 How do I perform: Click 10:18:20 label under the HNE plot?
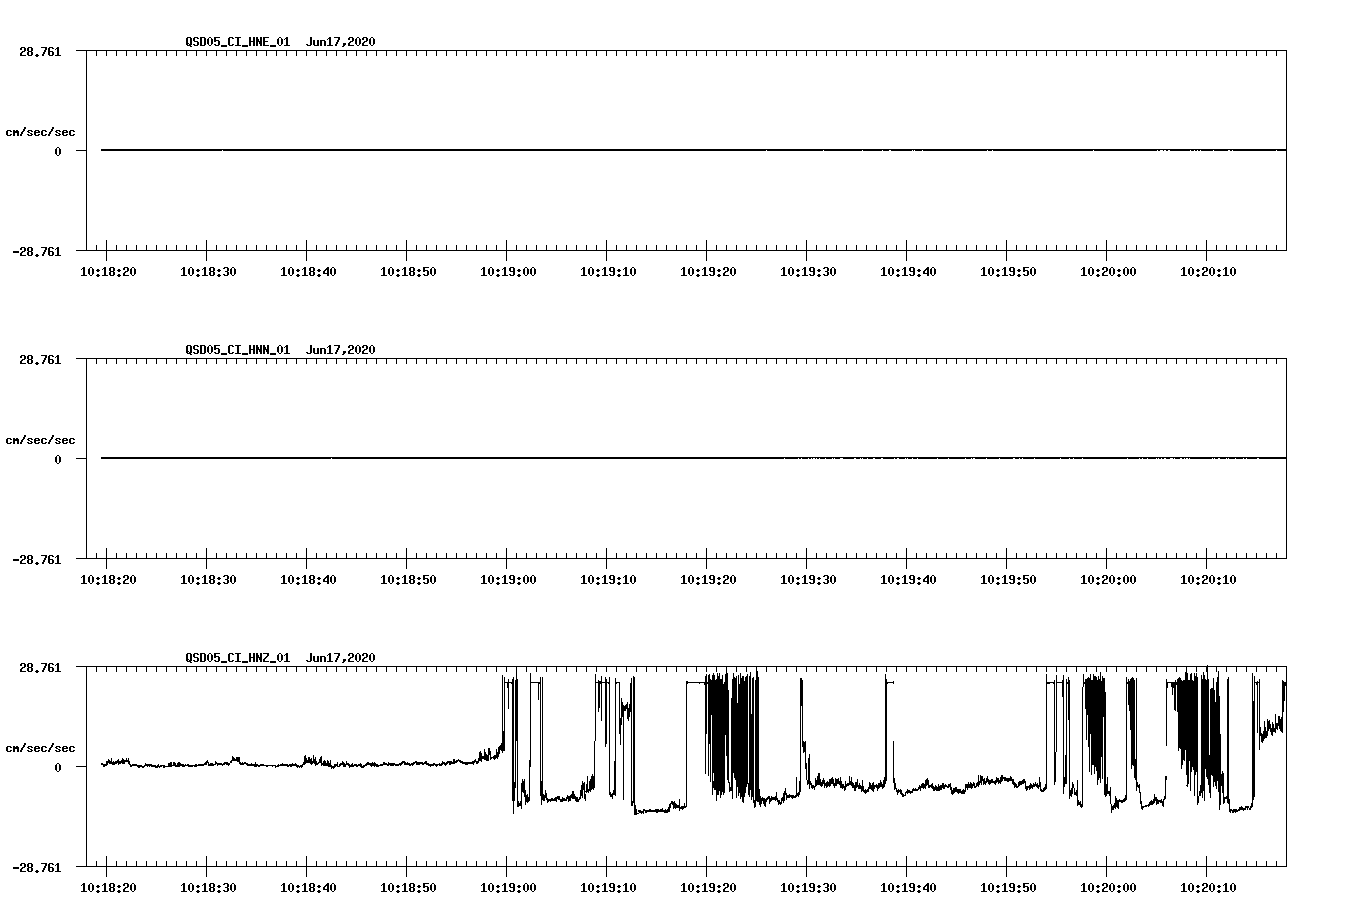tap(108, 272)
